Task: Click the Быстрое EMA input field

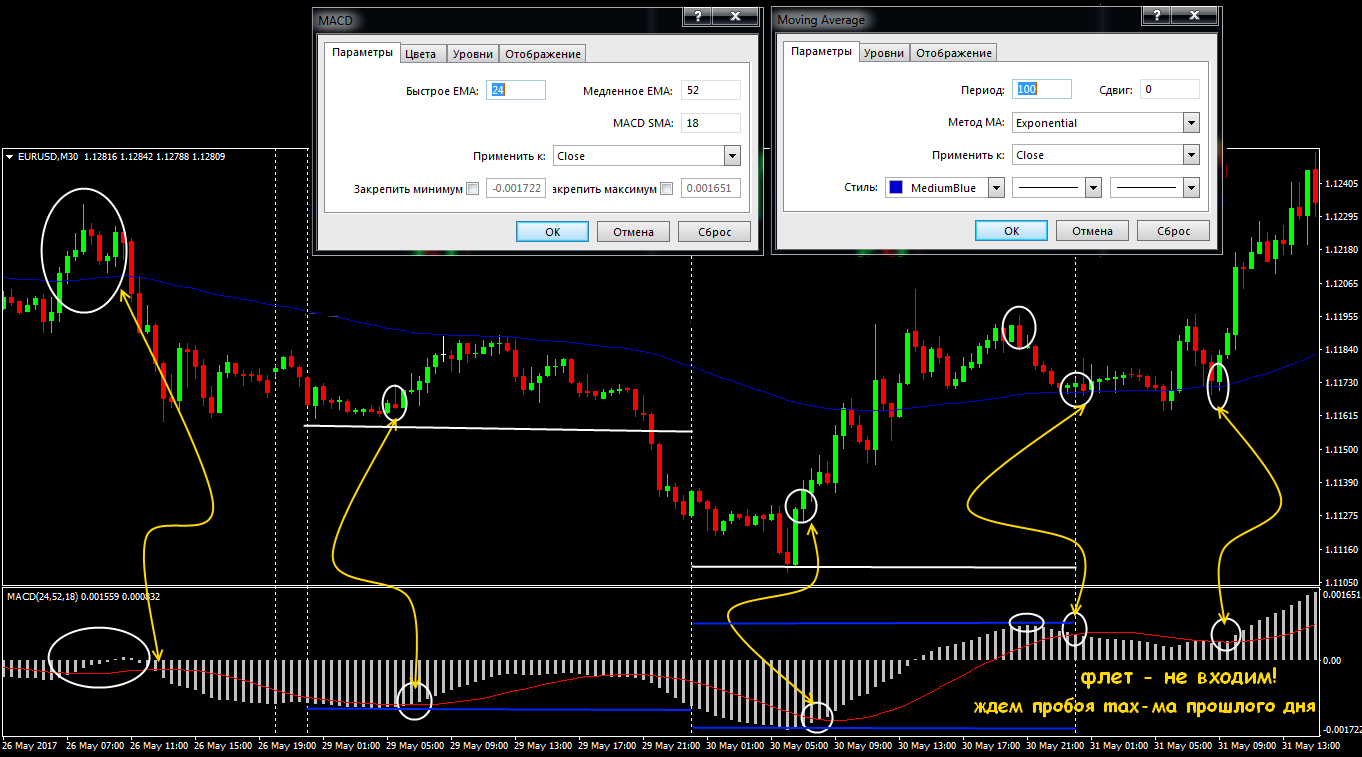Action: pos(516,90)
